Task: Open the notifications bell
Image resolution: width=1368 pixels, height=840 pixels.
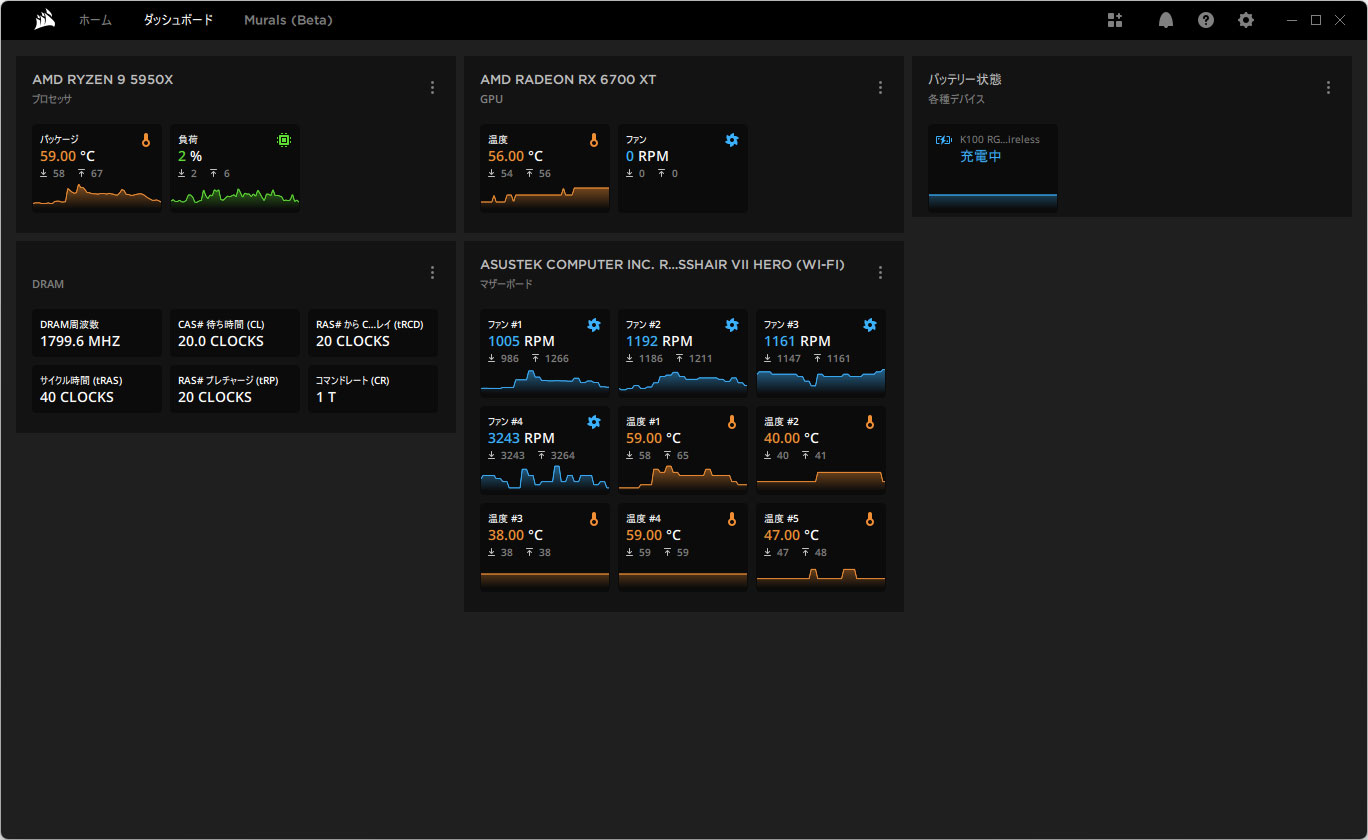Action: point(1166,20)
